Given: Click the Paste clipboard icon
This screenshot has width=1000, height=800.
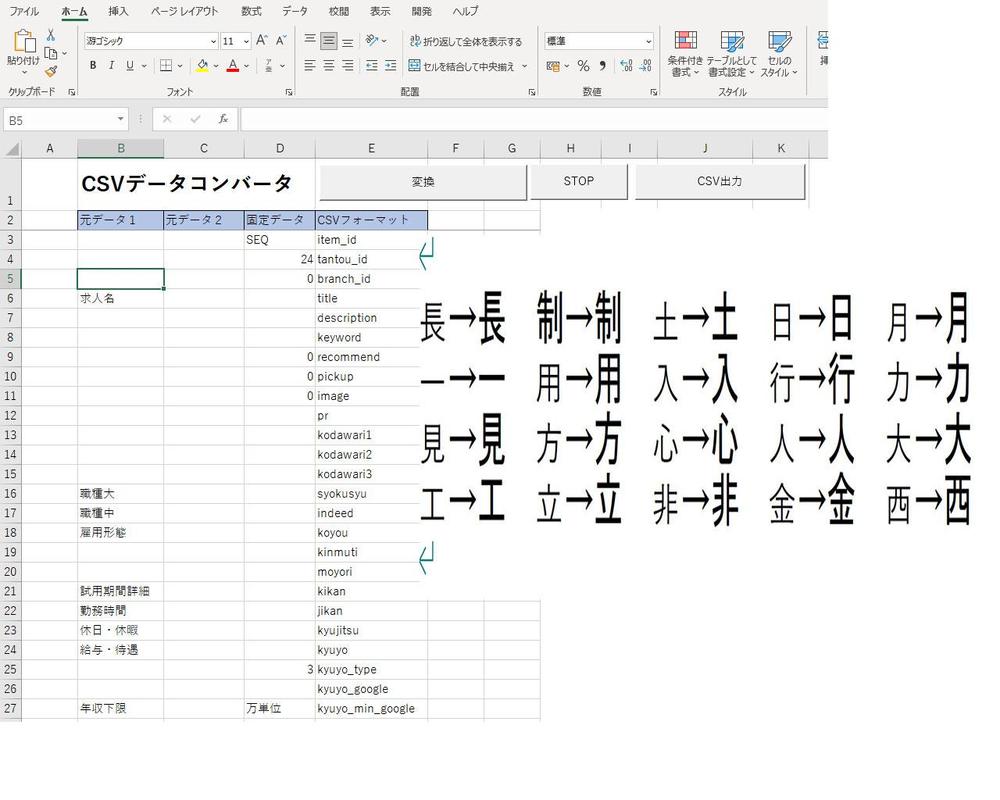Looking at the screenshot, I should pyautogui.click(x=24, y=42).
